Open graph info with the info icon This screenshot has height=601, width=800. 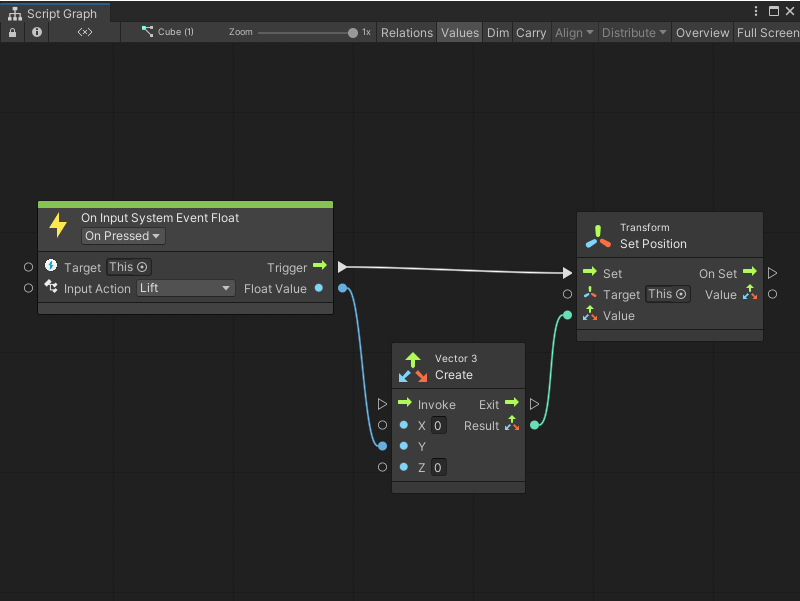click(x=36, y=32)
